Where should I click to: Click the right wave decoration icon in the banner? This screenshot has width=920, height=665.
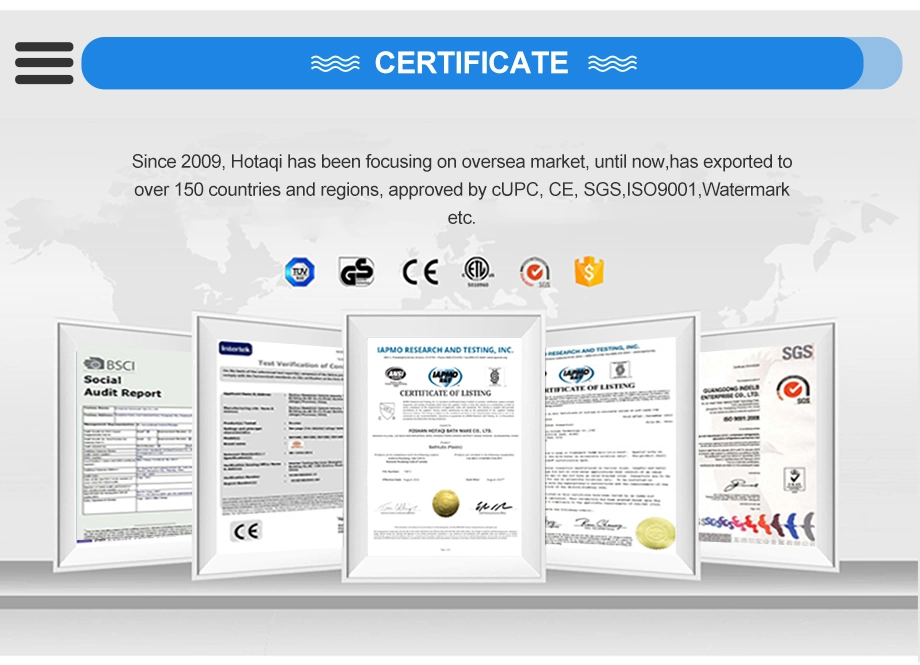coord(613,63)
